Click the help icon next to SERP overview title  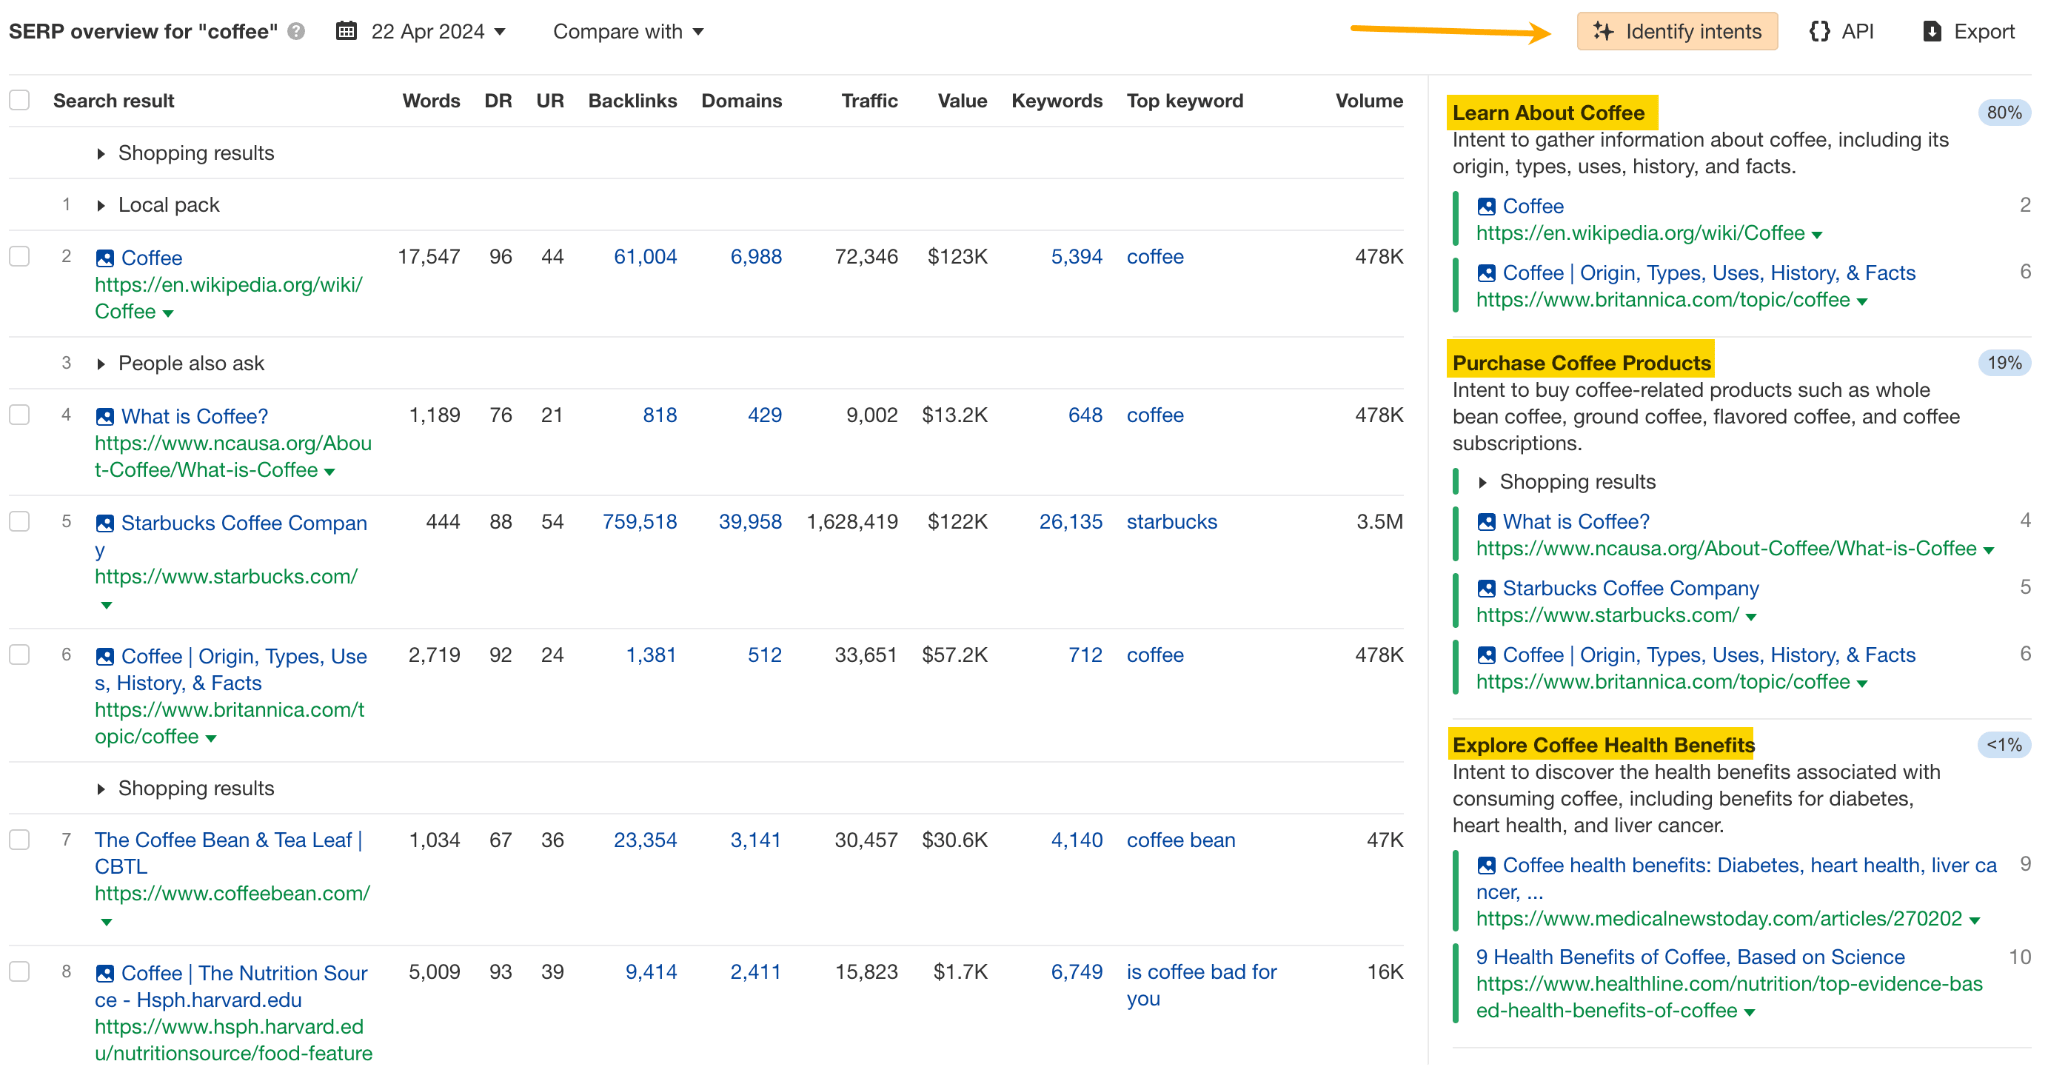coord(294,31)
